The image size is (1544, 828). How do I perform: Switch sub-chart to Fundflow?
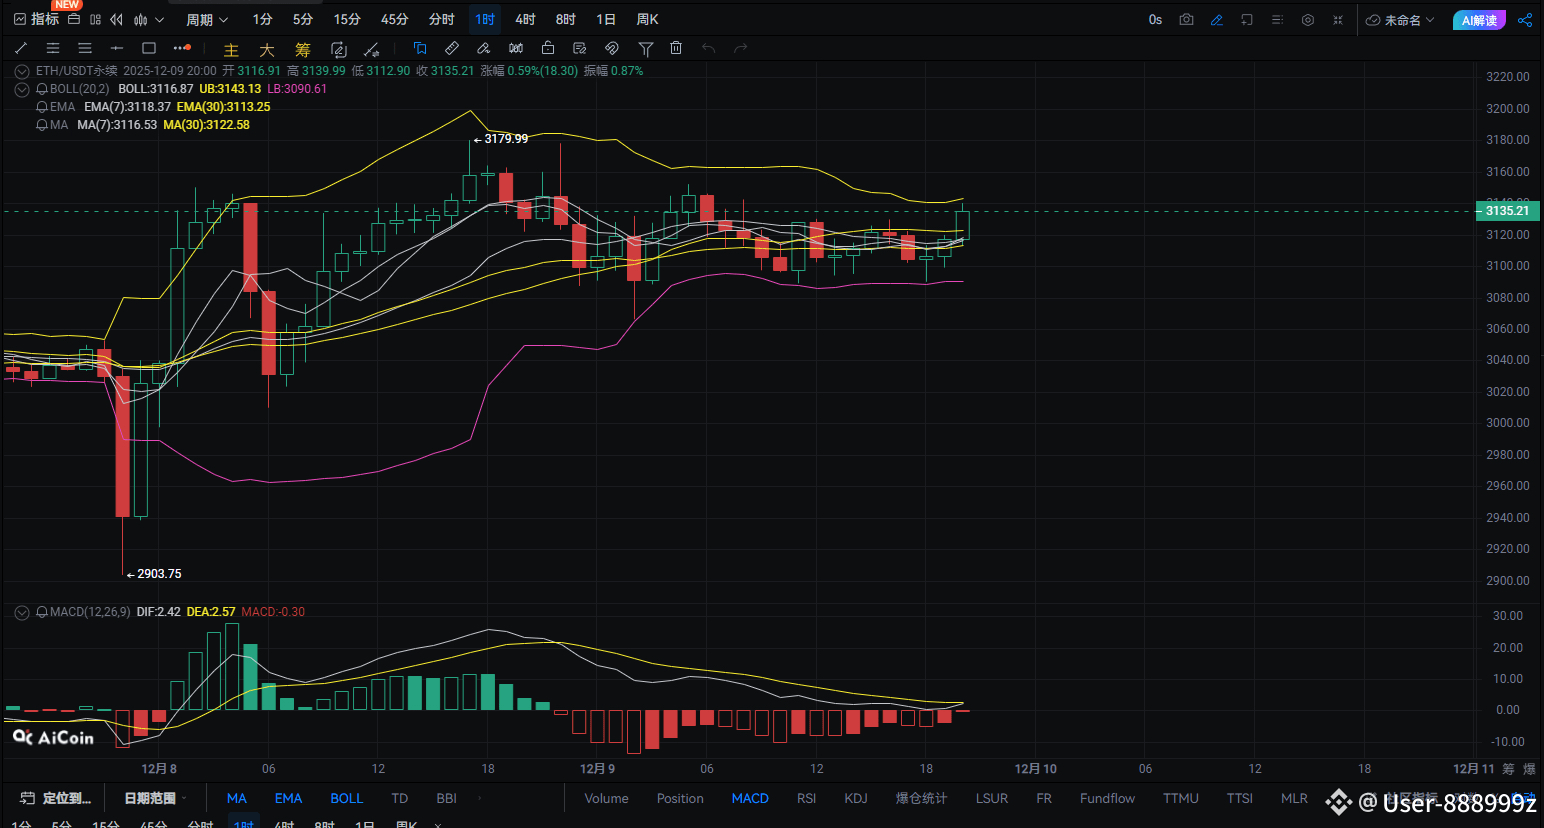(1107, 798)
